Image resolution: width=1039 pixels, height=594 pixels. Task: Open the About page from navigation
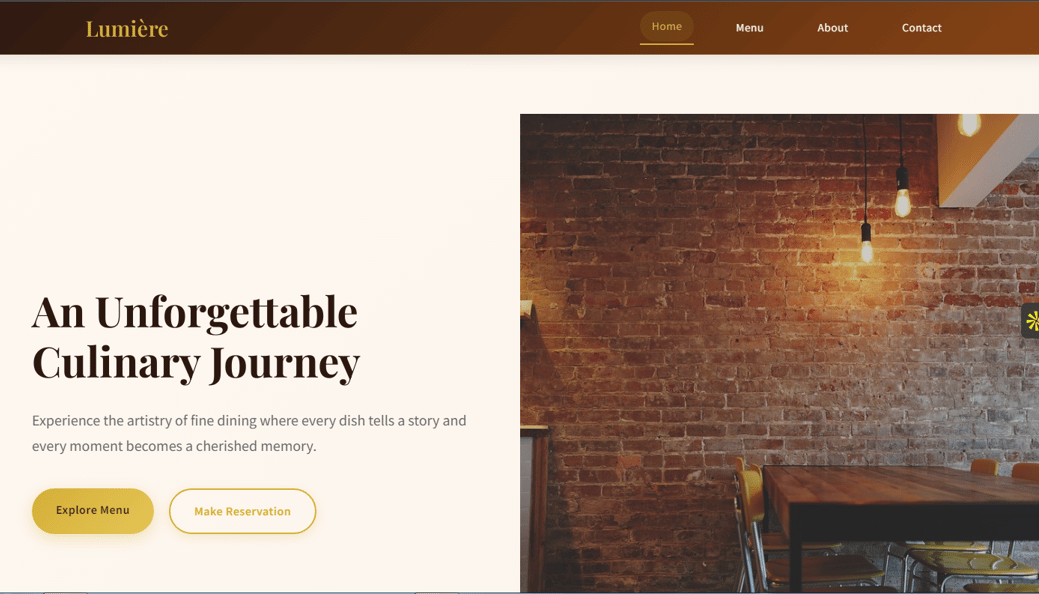[832, 28]
